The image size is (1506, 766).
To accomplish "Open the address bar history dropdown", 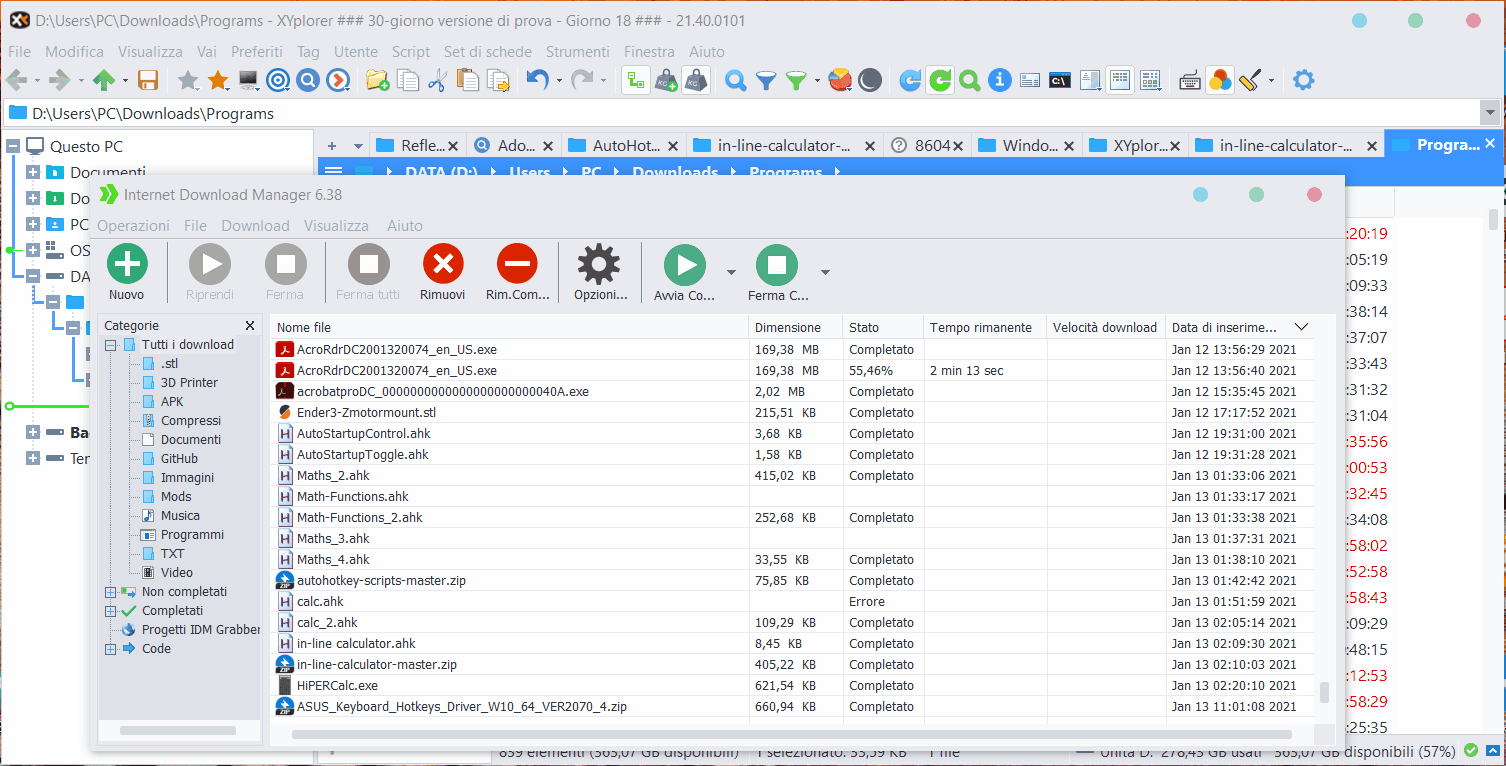I will click(x=1490, y=114).
